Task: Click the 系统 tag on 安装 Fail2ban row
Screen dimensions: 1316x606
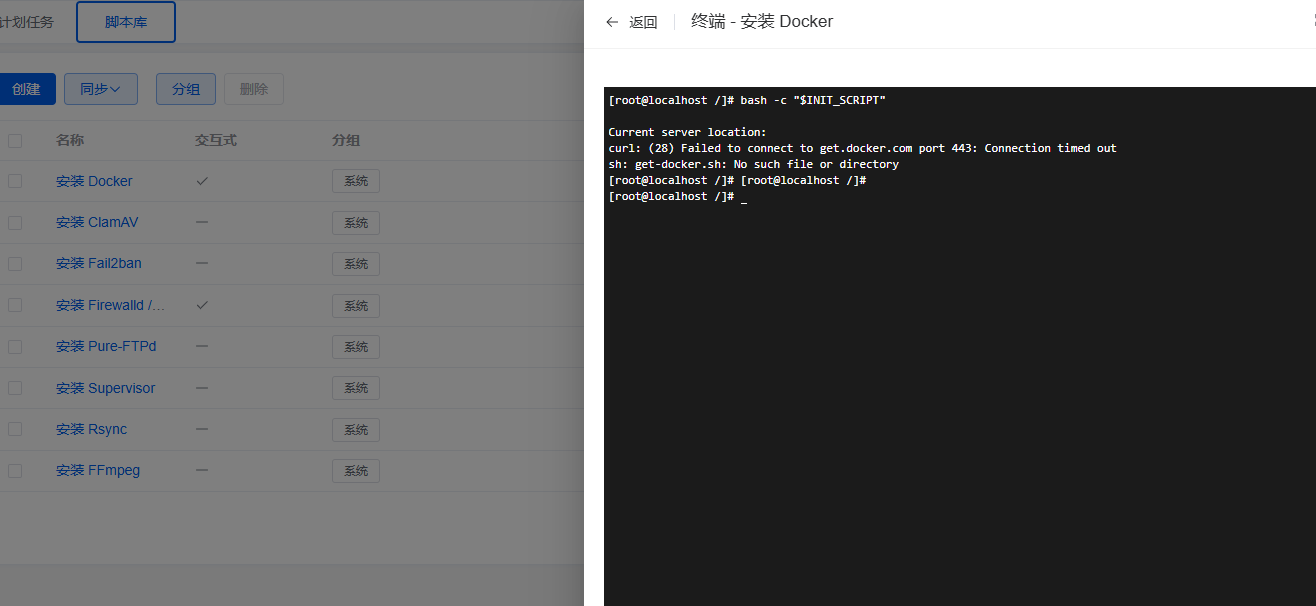Action: click(x=356, y=264)
